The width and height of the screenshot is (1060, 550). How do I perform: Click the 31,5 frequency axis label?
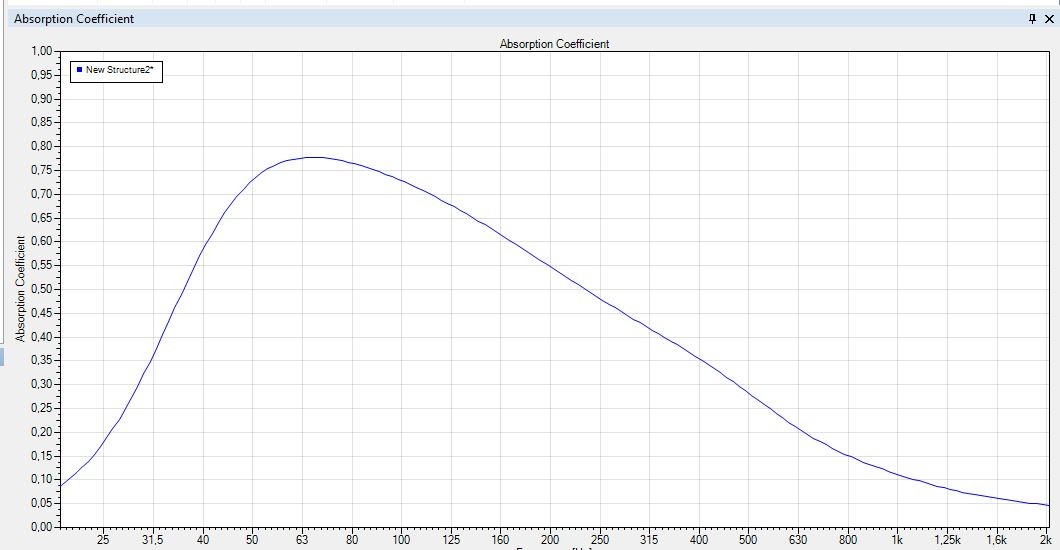click(152, 540)
